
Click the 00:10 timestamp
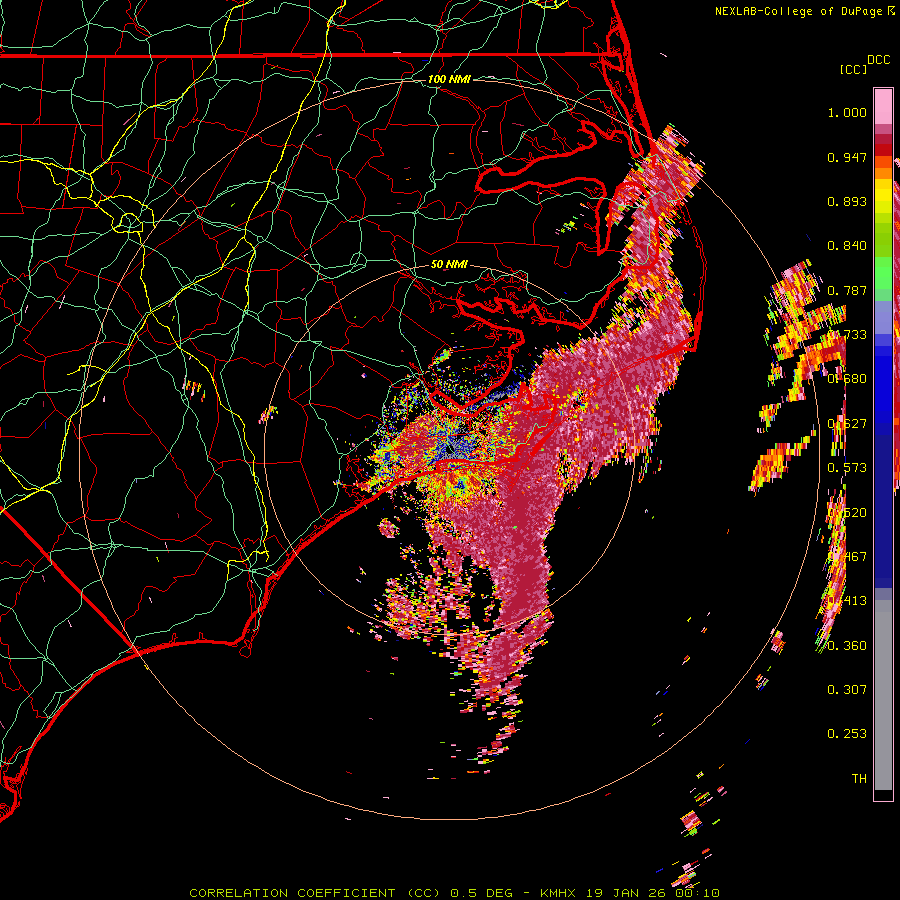tap(696, 893)
